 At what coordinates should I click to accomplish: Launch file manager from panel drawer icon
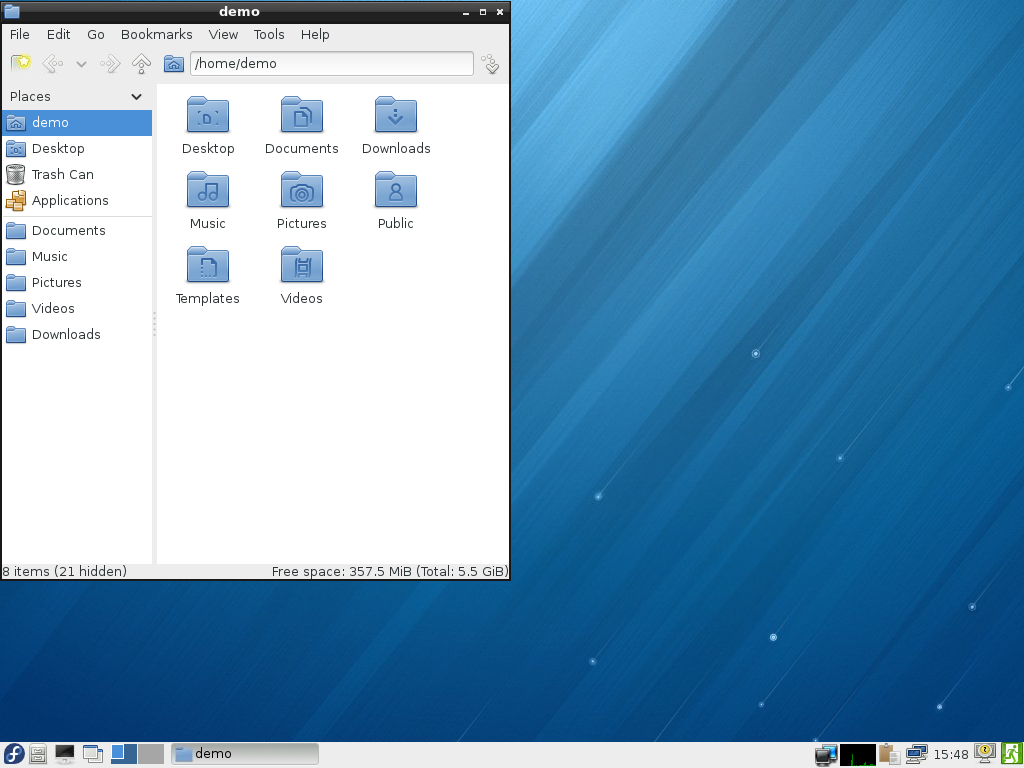click(x=38, y=754)
